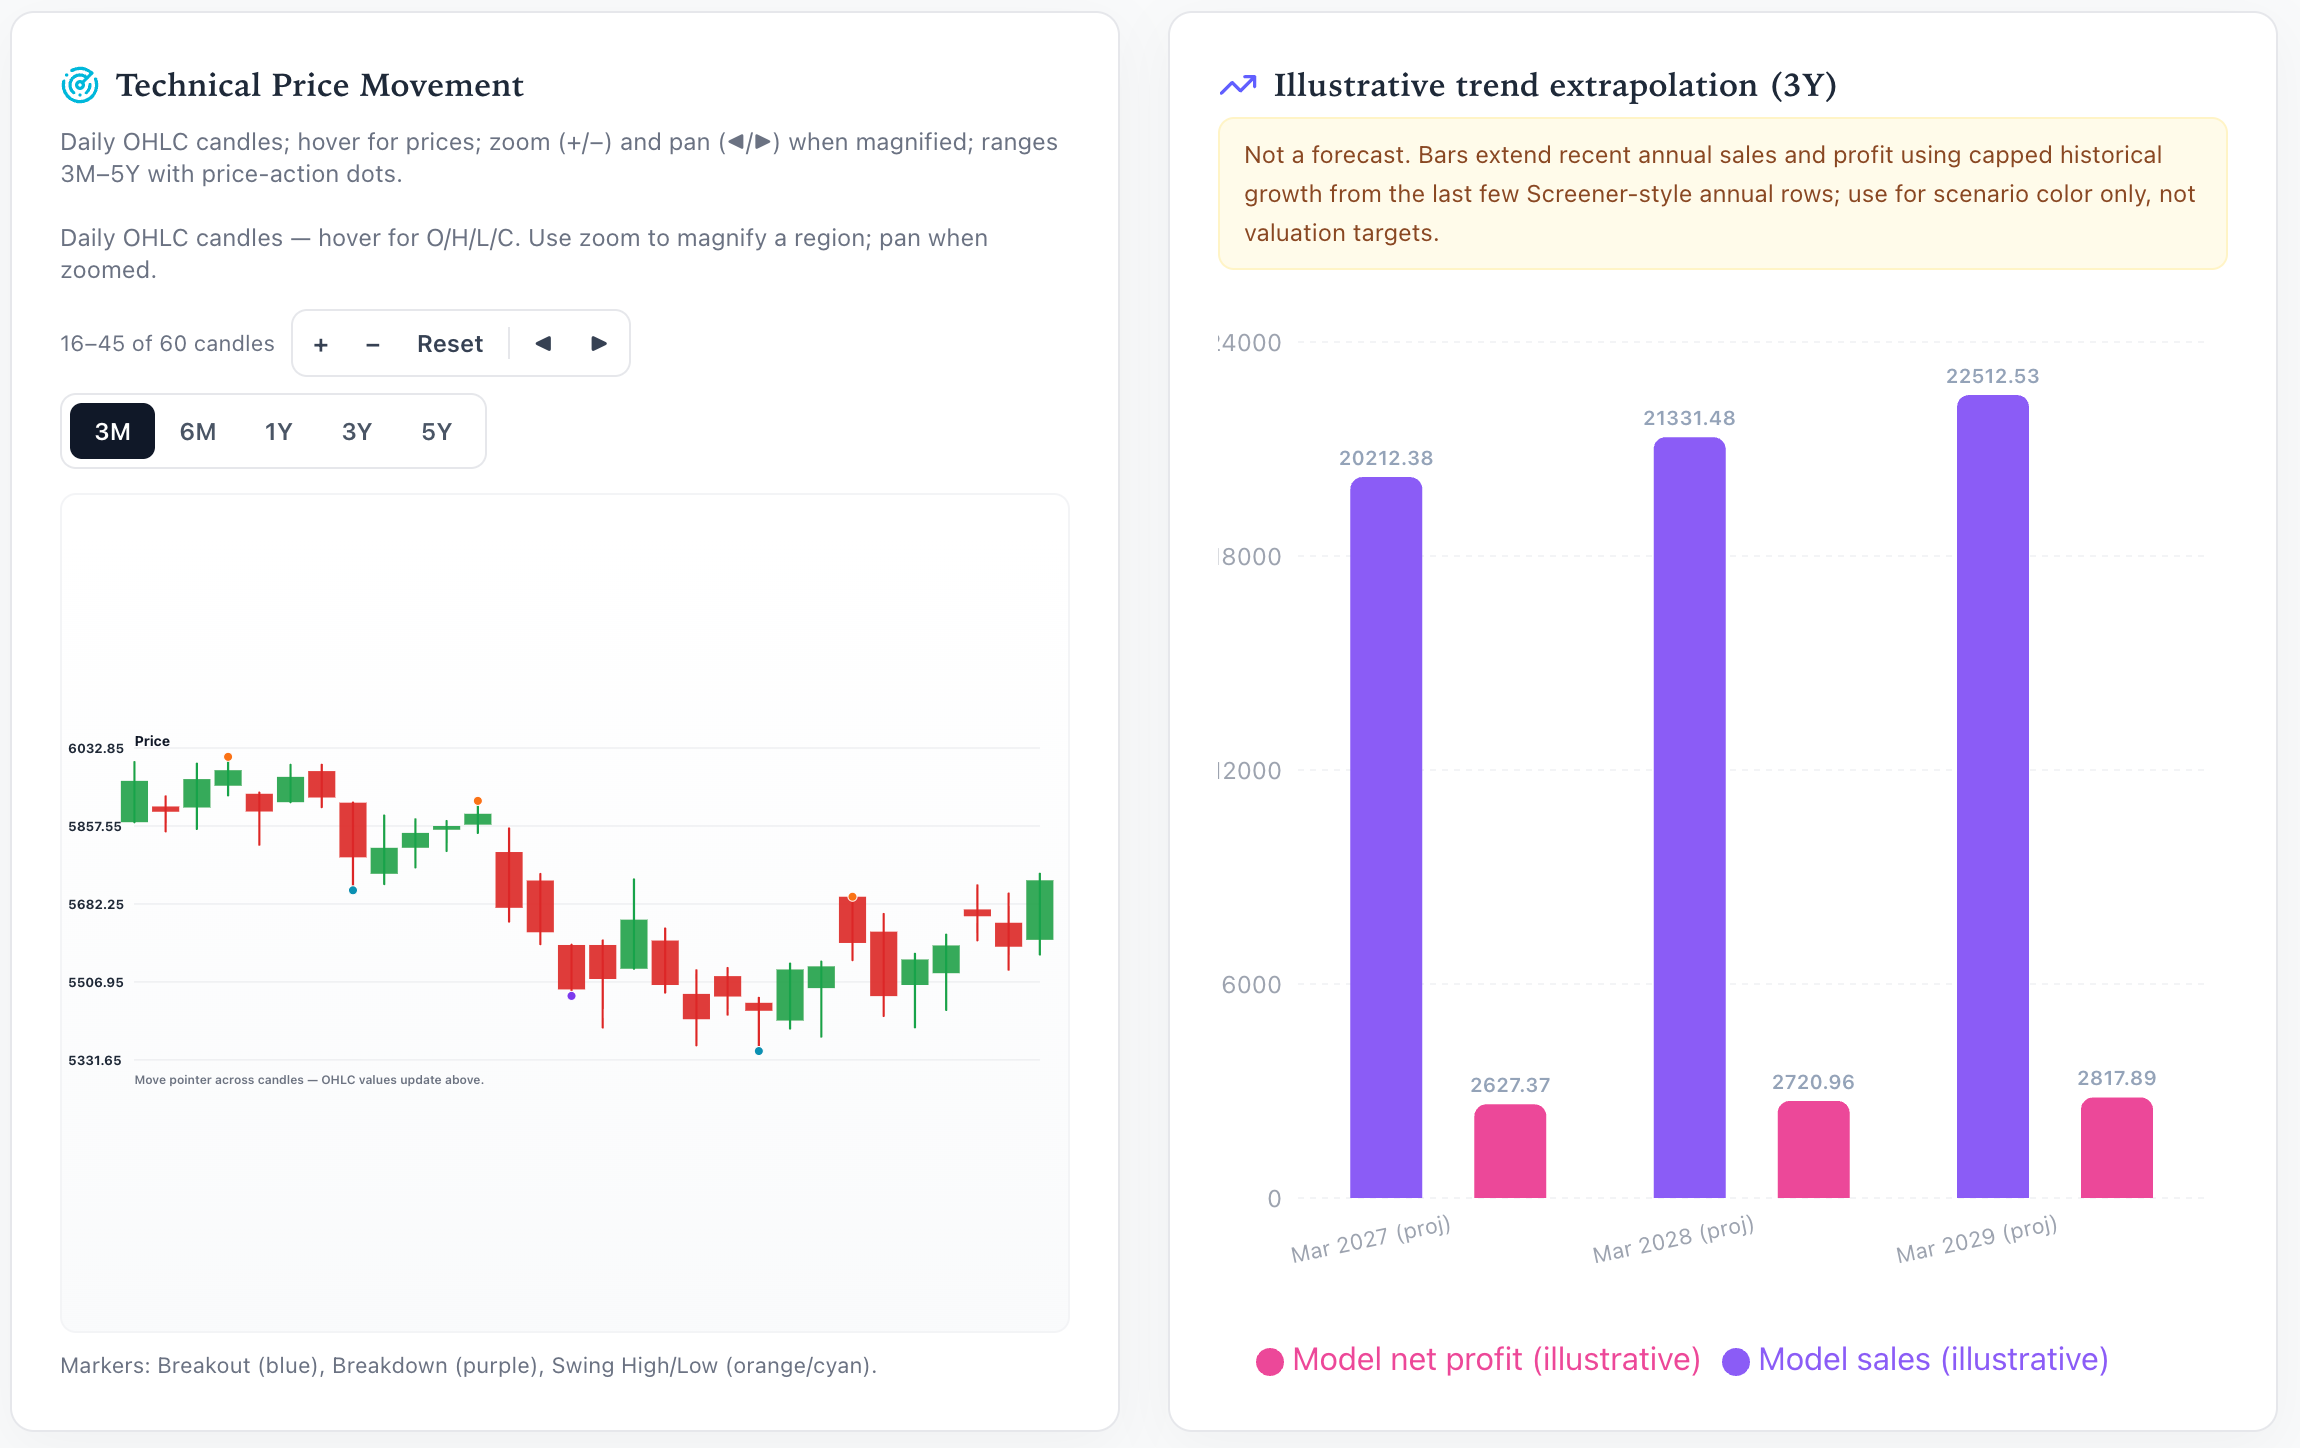Switch to the 3Y range
The image size is (2300, 1448).
pyautogui.click(x=357, y=431)
